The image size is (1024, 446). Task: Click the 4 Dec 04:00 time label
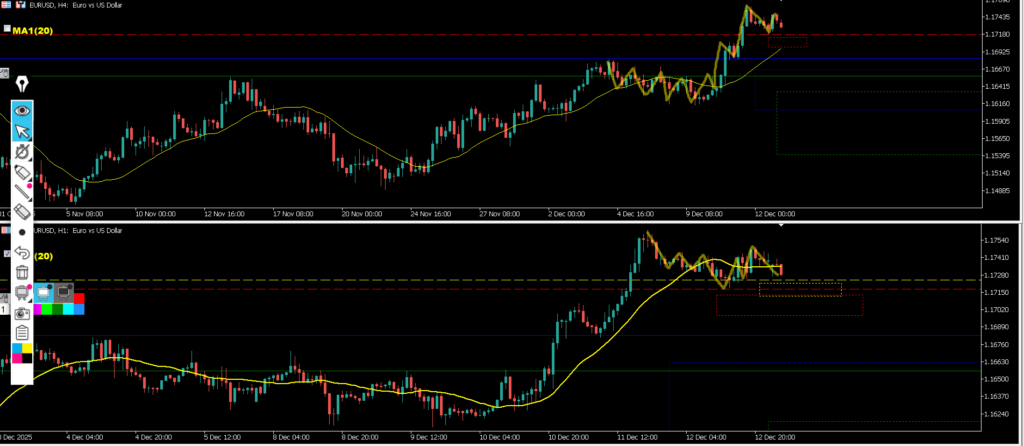coord(83,436)
